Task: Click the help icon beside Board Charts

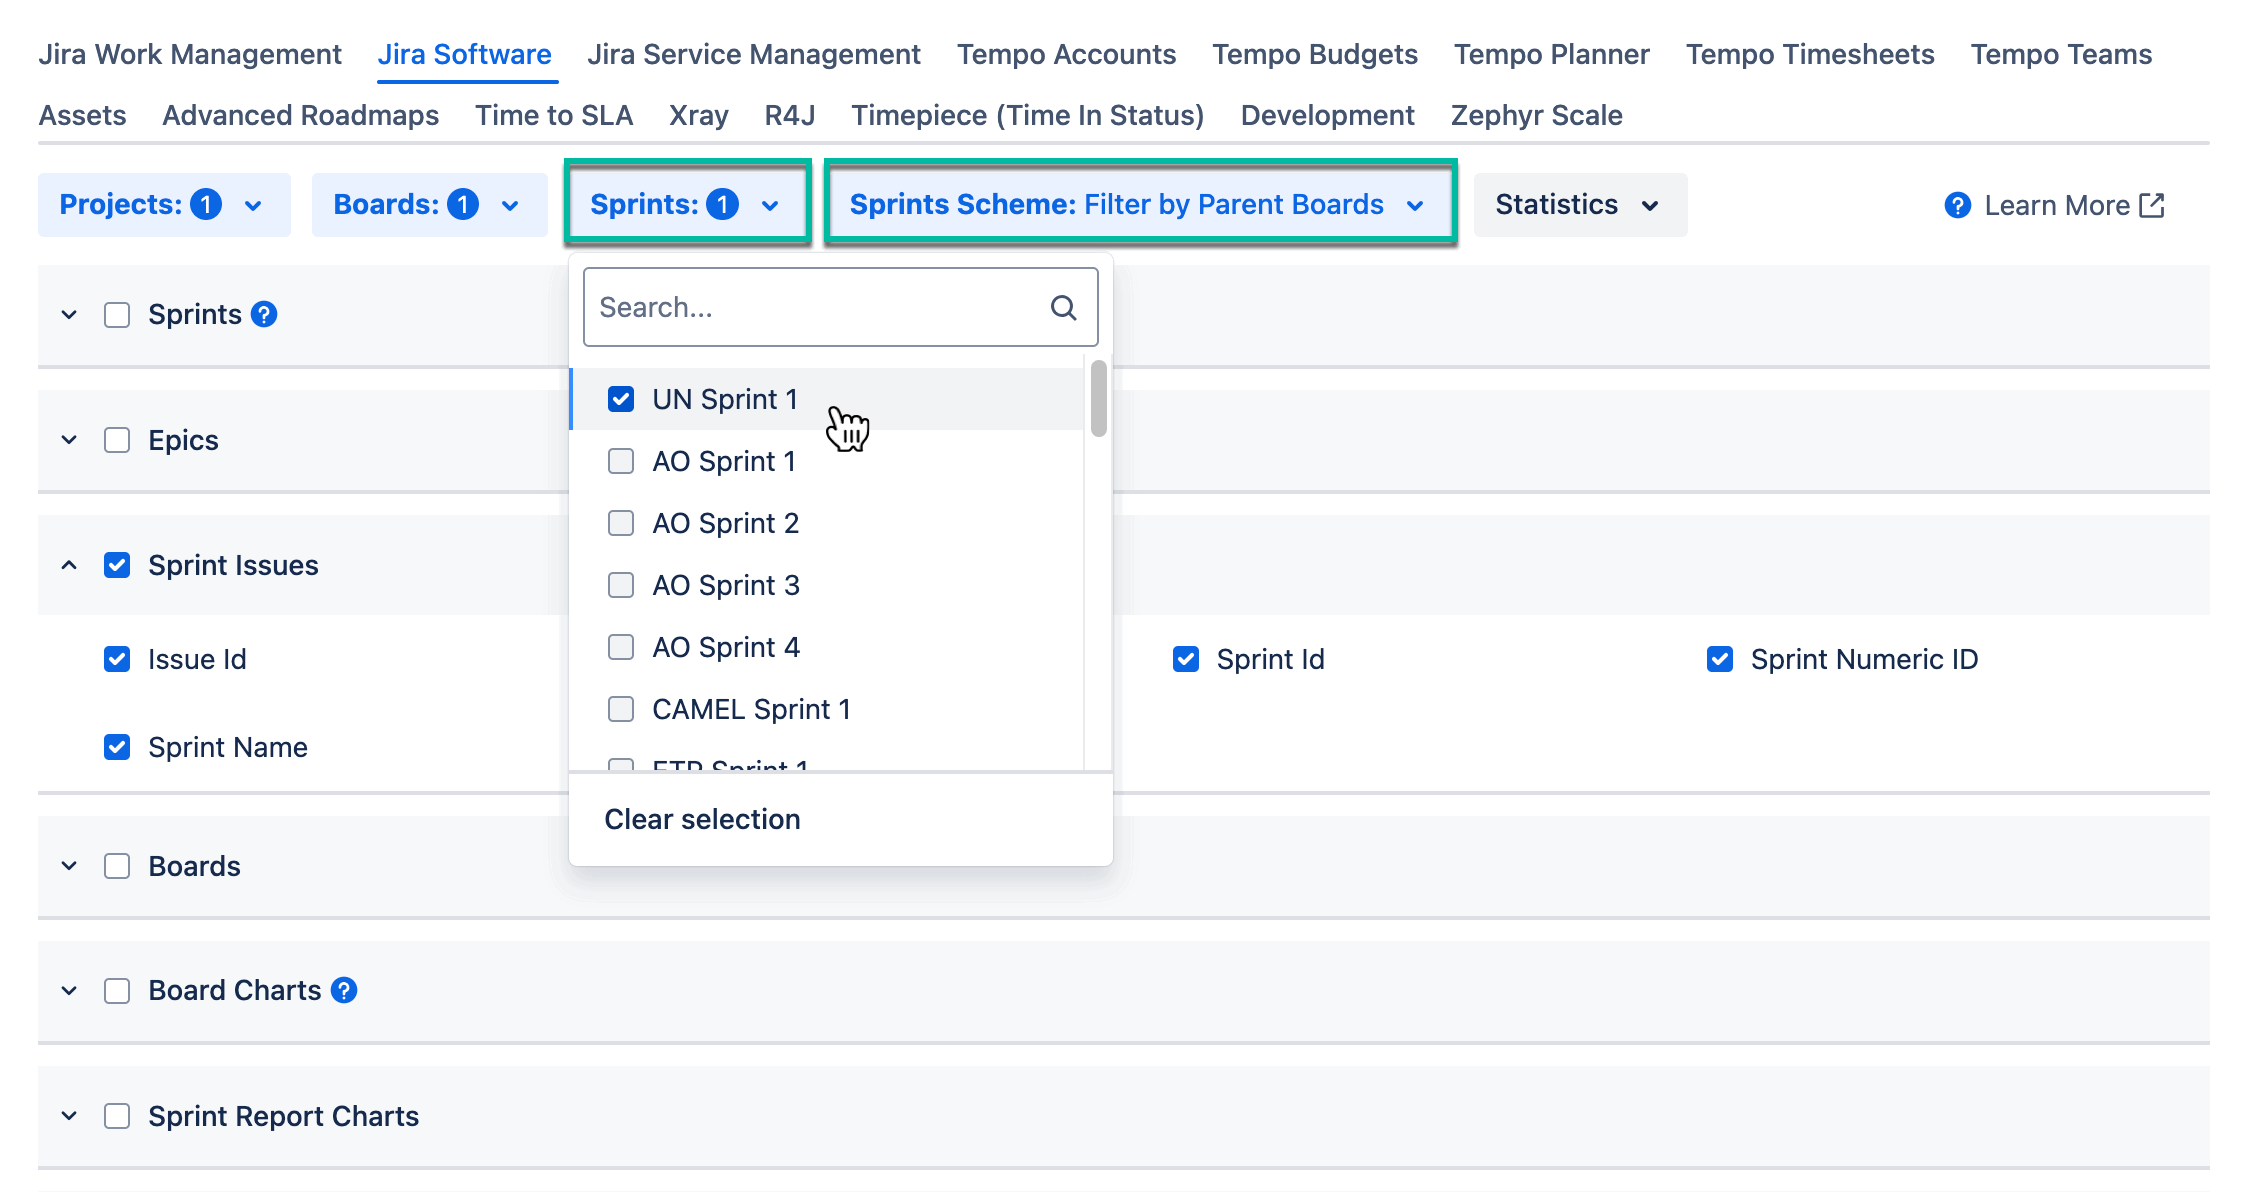Action: (x=344, y=990)
